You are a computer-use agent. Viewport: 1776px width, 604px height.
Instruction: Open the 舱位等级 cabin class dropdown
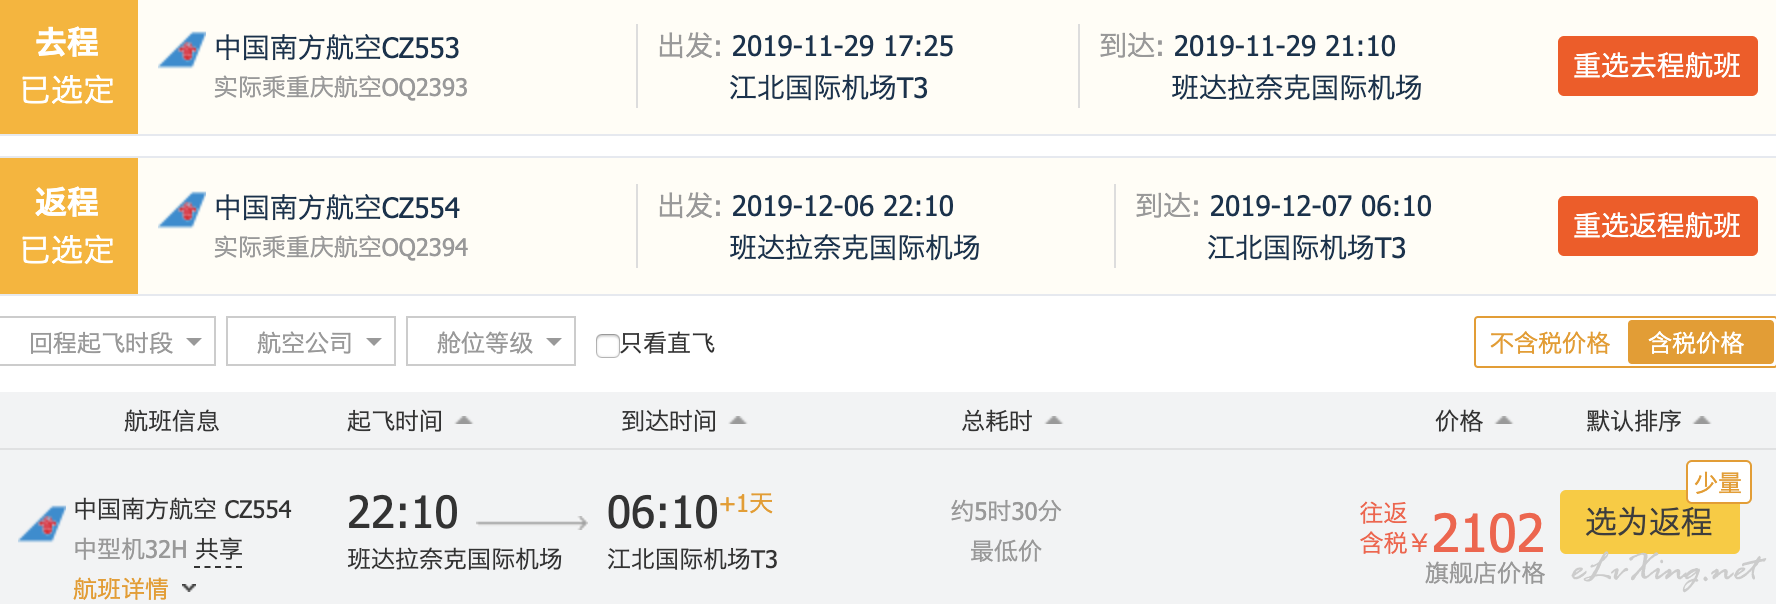(491, 342)
